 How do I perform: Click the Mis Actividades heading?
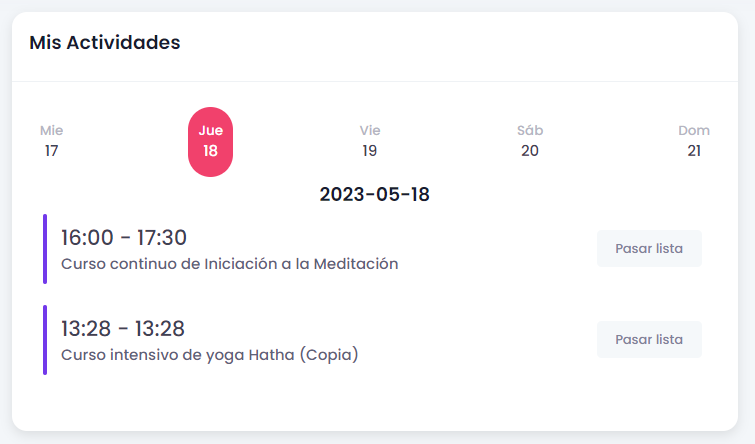pyautogui.click(x=105, y=42)
